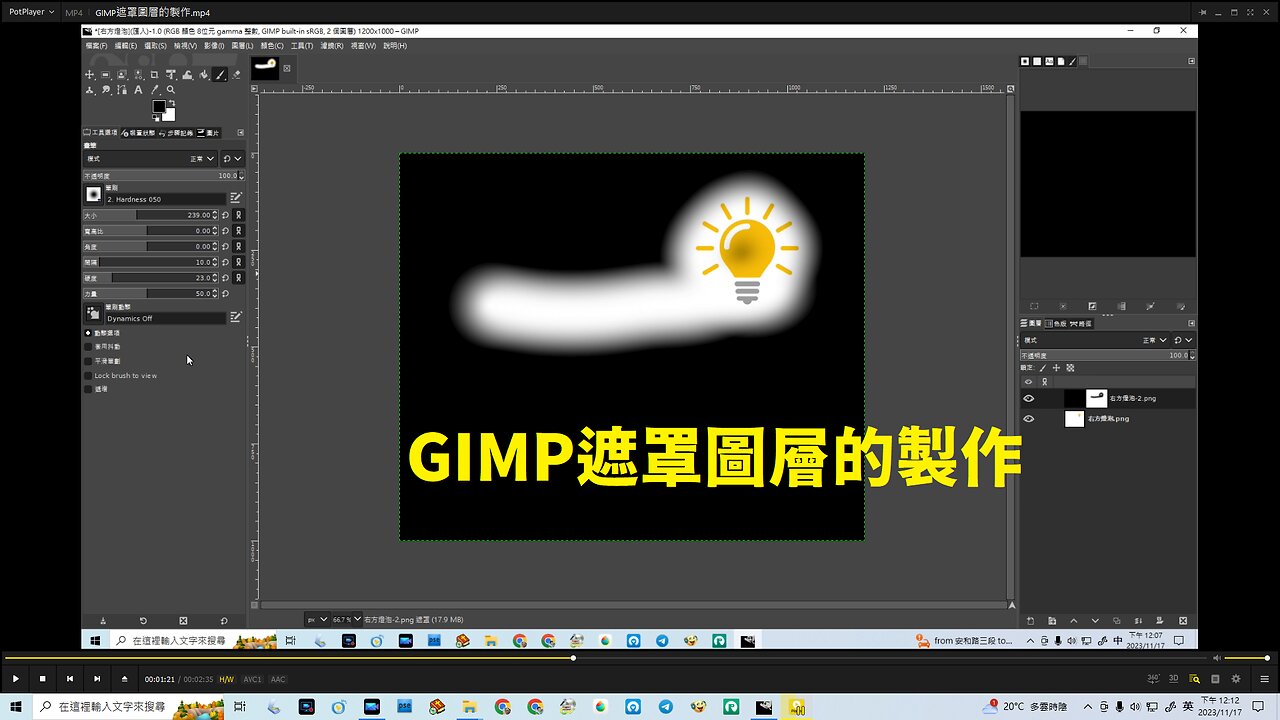Save tool preset icon at tool options bottom
1280x720 pixels.
point(102,620)
